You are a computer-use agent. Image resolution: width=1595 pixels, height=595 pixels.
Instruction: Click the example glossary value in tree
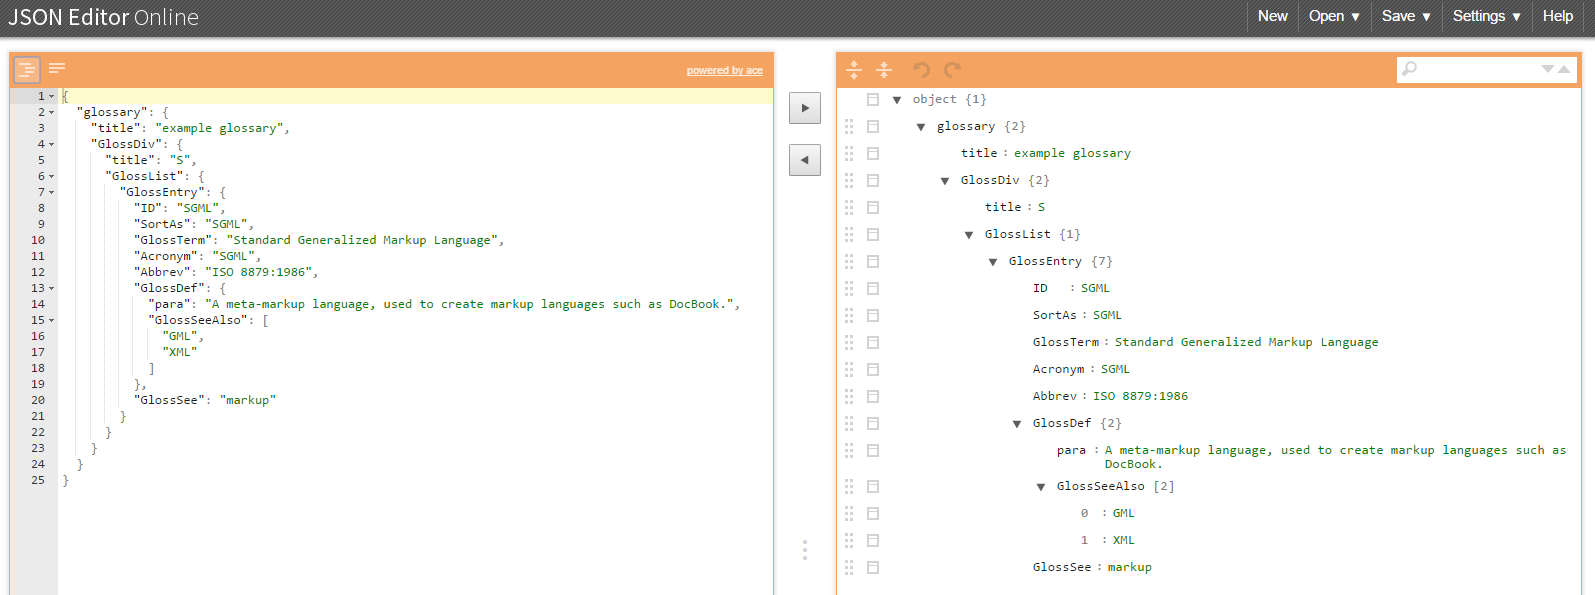click(x=1072, y=153)
